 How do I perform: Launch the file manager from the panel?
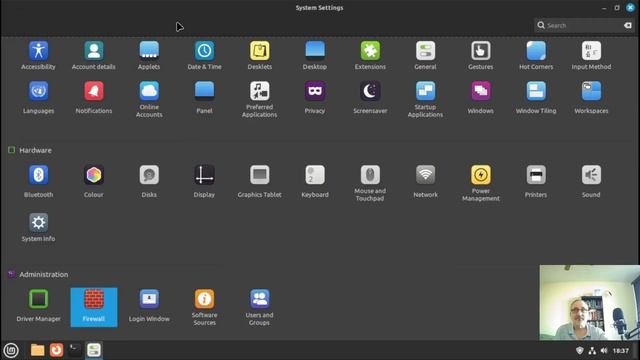coord(38,350)
